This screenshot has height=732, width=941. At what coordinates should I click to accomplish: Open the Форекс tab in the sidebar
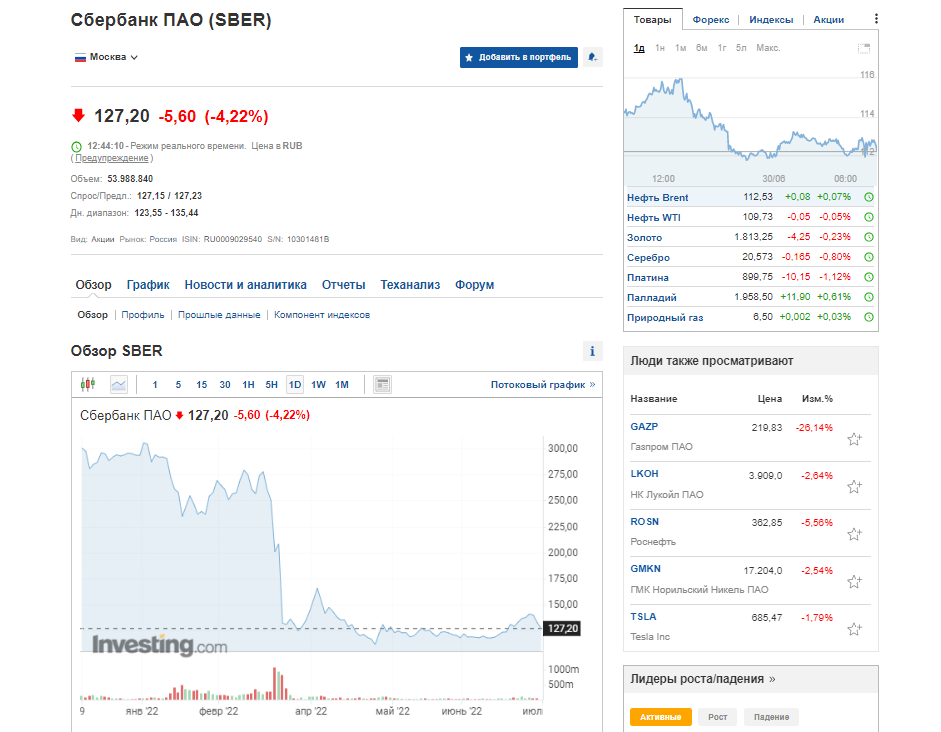[712, 19]
